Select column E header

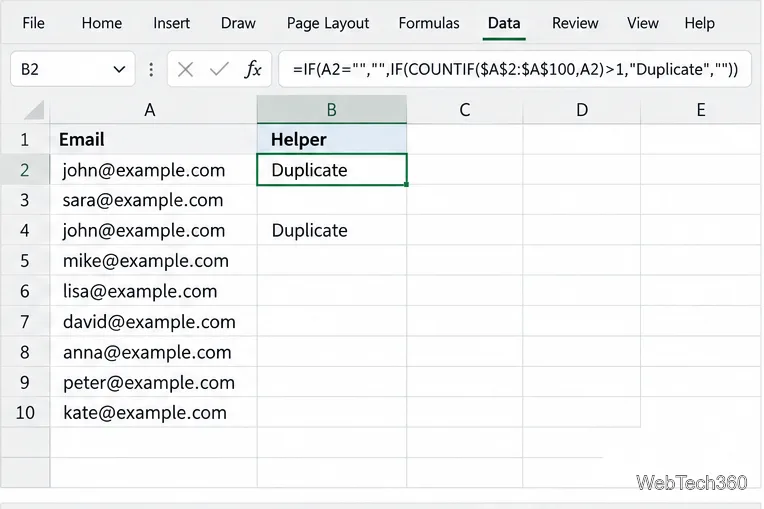point(701,110)
